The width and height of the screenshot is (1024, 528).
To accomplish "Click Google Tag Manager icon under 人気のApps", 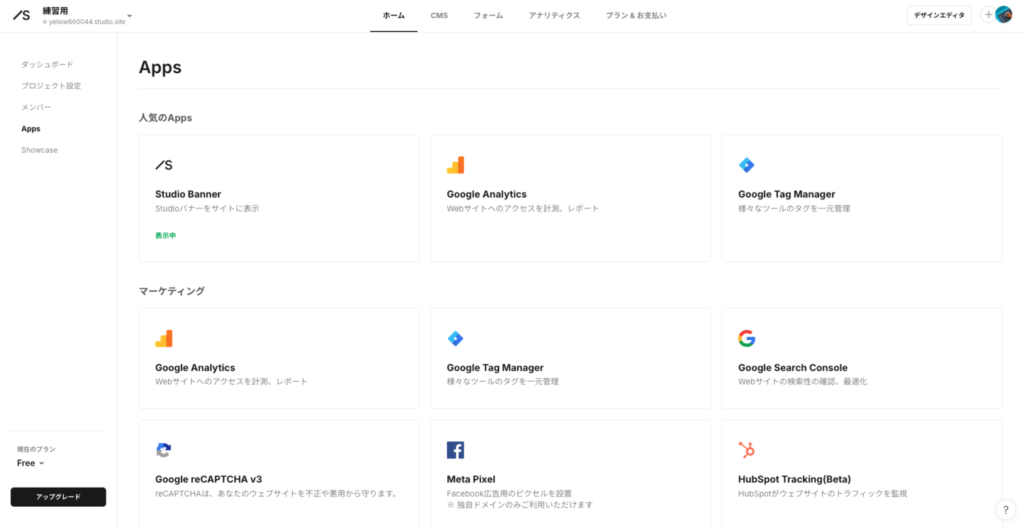I will coord(746,165).
